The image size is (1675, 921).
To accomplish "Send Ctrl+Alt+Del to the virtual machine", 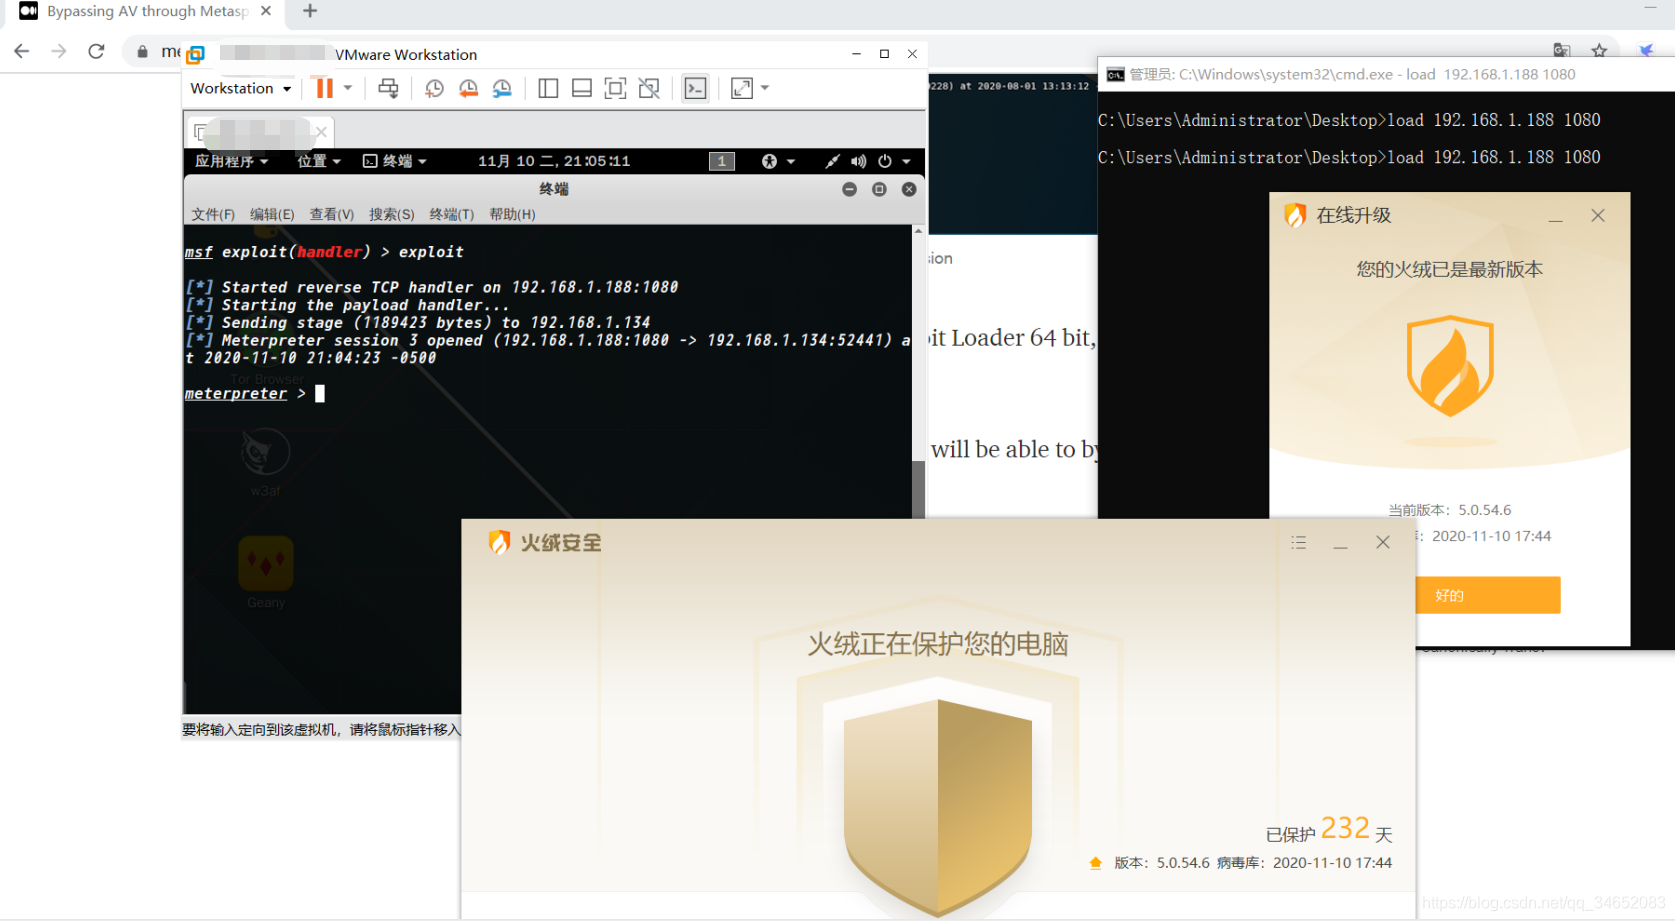I will click(388, 88).
